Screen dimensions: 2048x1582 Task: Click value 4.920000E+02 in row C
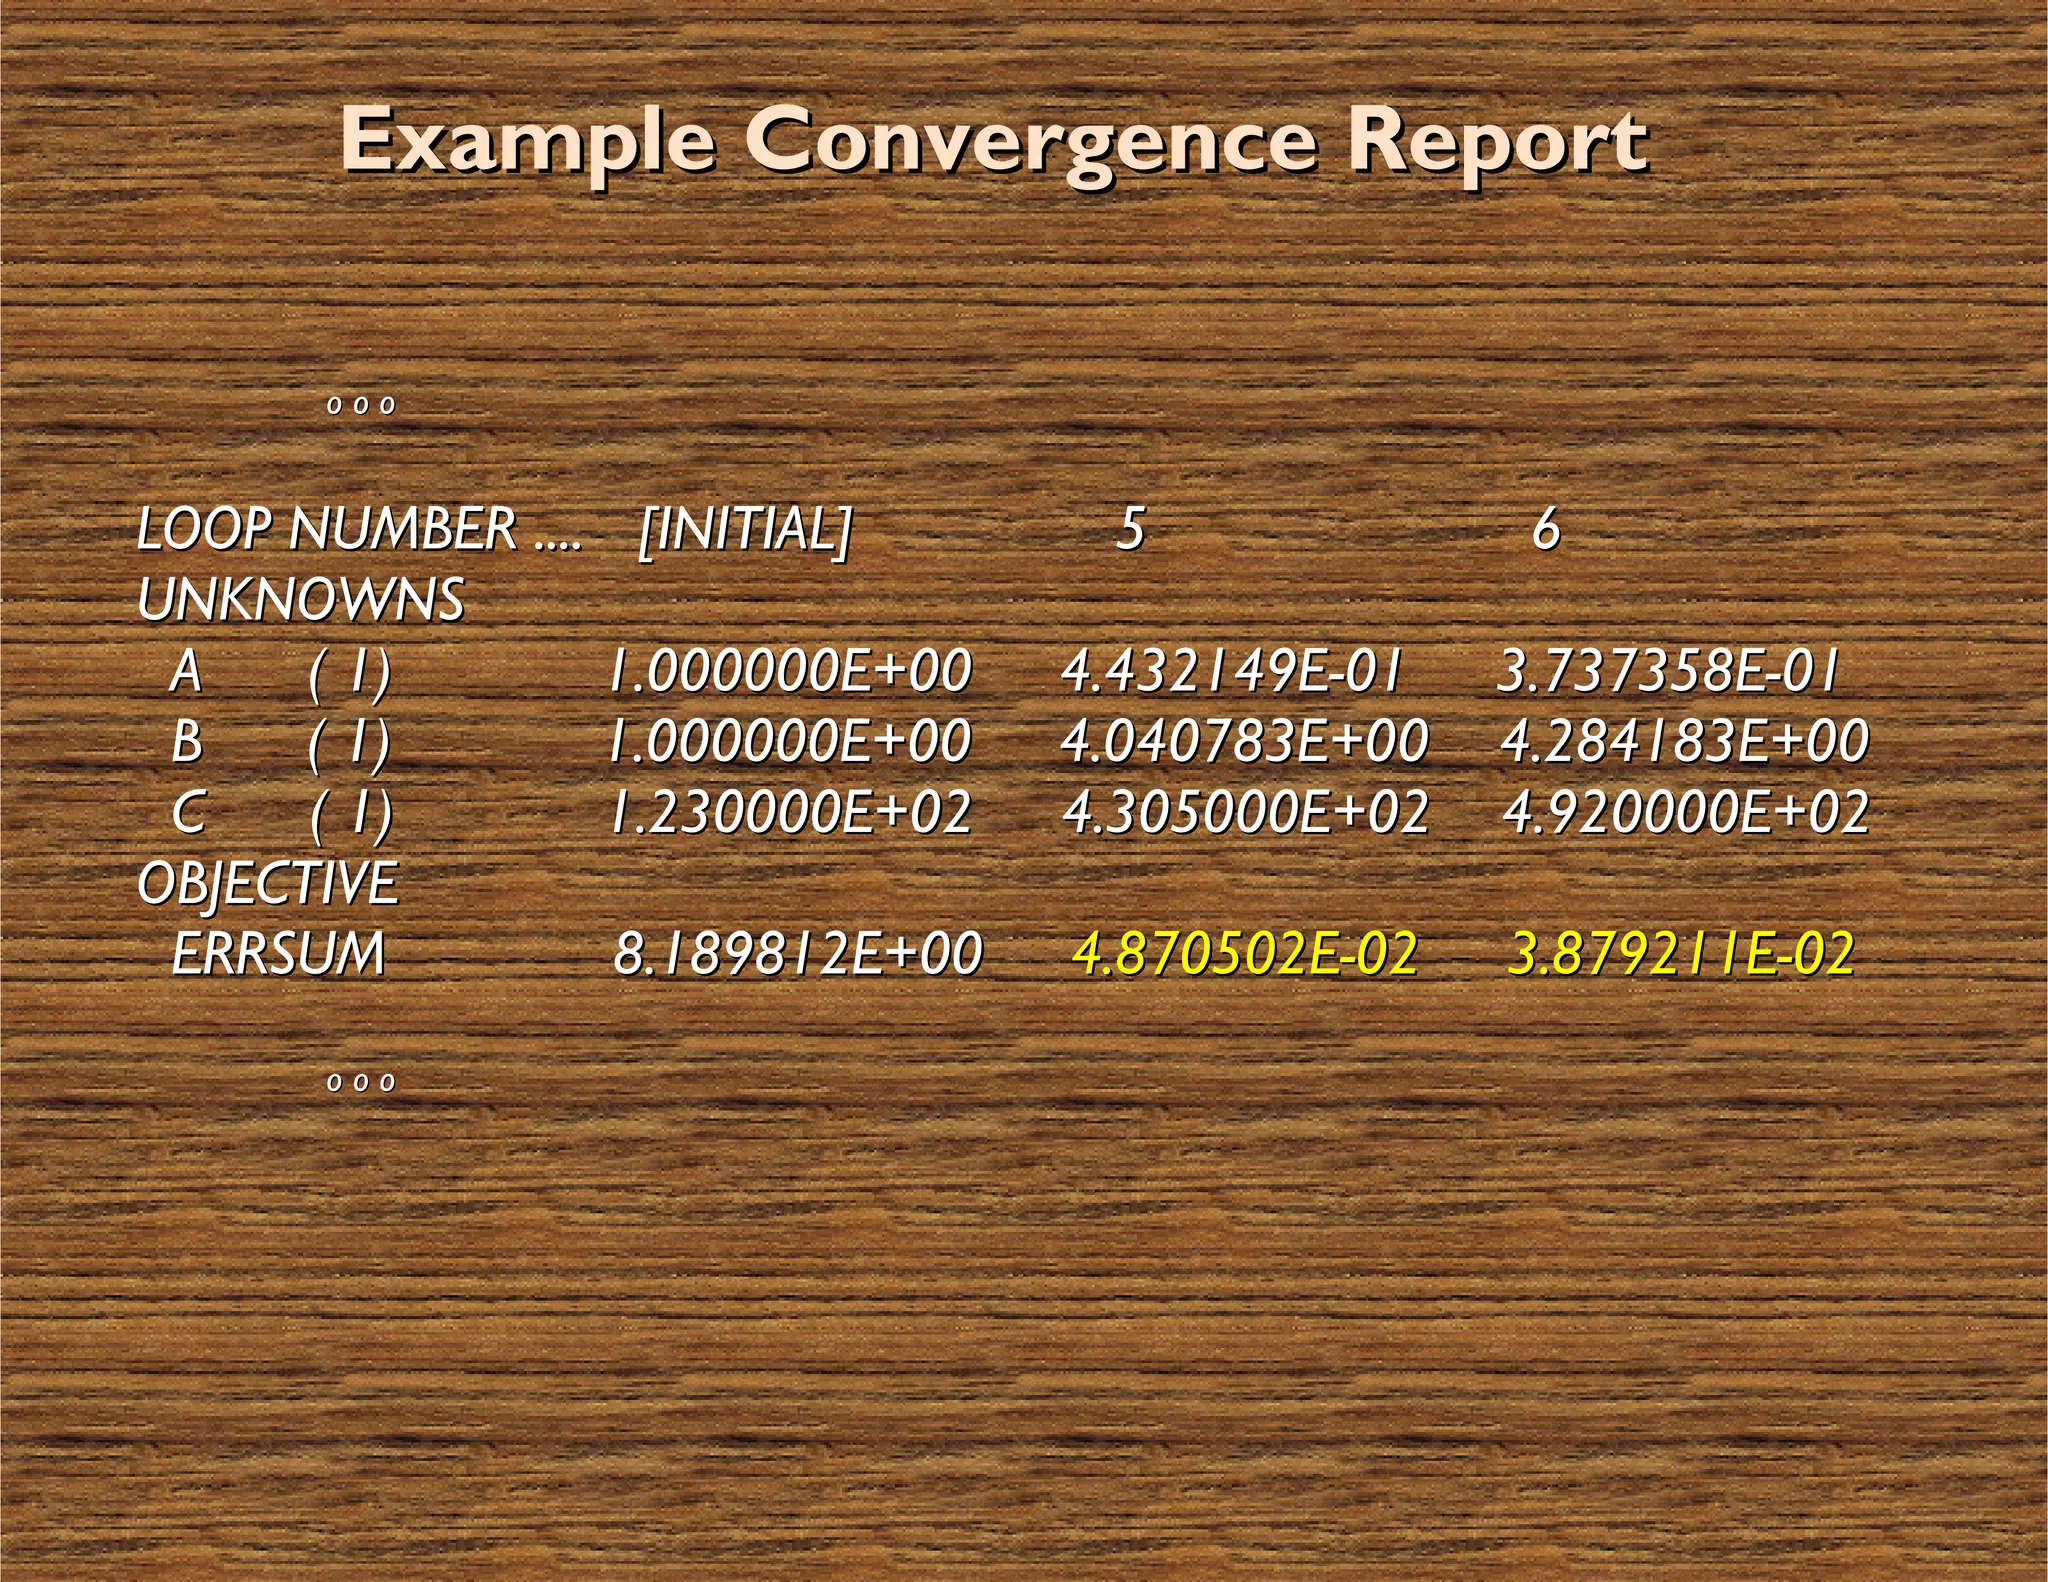(x=1686, y=811)
